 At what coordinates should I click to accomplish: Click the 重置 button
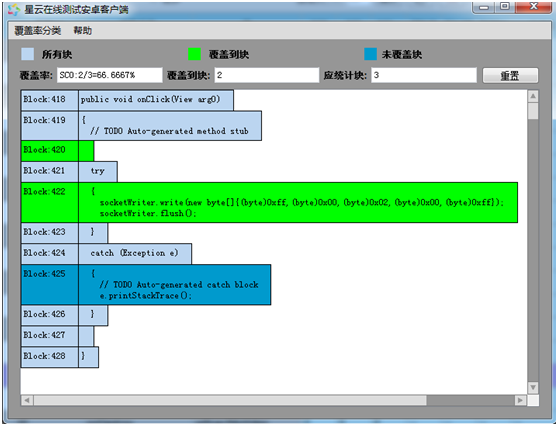coord(510,75)
